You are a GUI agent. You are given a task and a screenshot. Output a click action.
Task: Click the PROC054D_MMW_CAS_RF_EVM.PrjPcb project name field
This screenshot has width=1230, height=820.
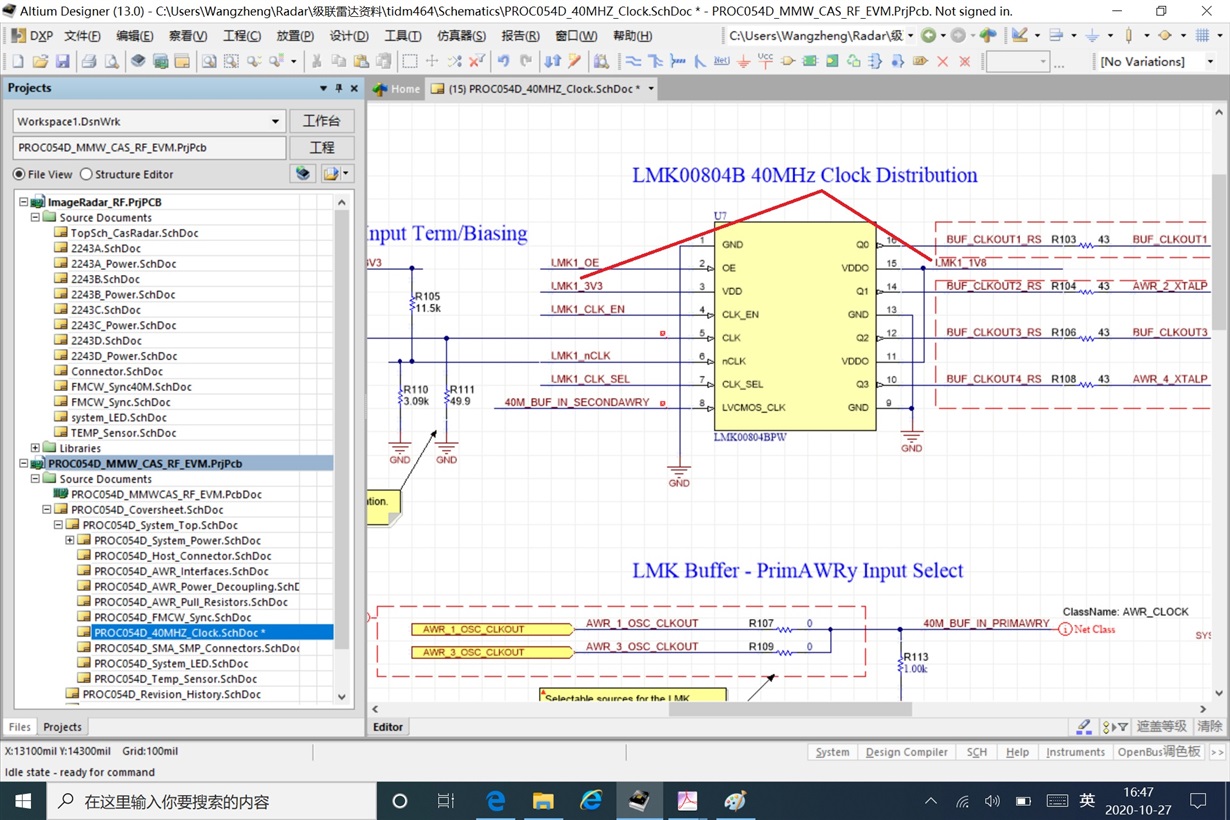click(148, 148)
